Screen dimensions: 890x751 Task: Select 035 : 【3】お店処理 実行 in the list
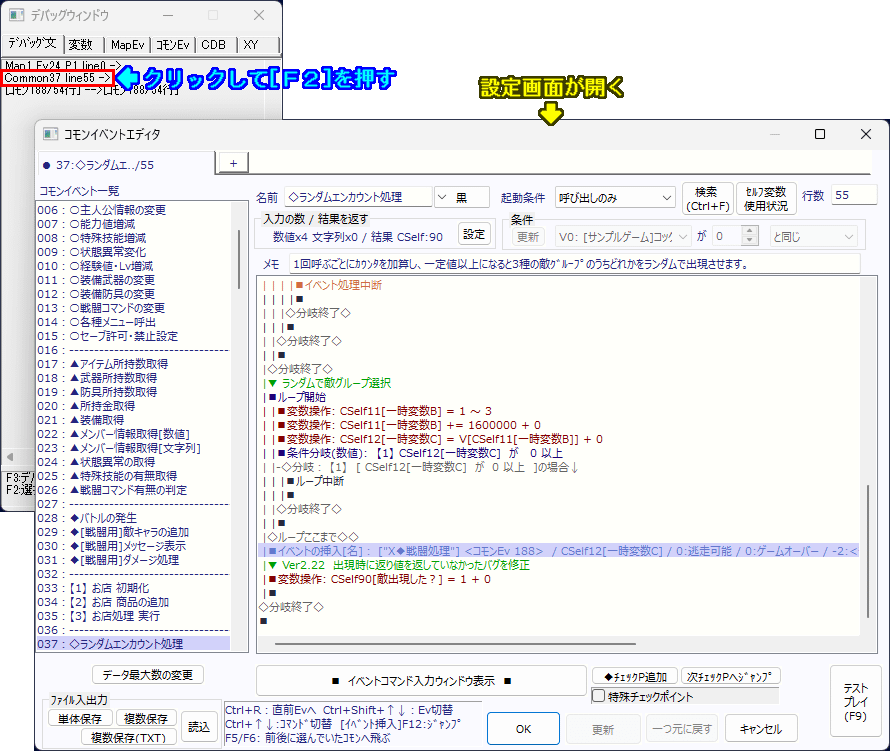134,616
